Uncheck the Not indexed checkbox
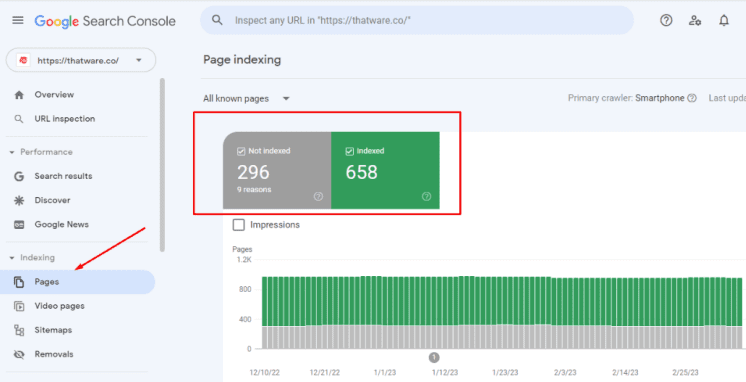Viewport: 746px width, 382px height. [x=241, y=151]
